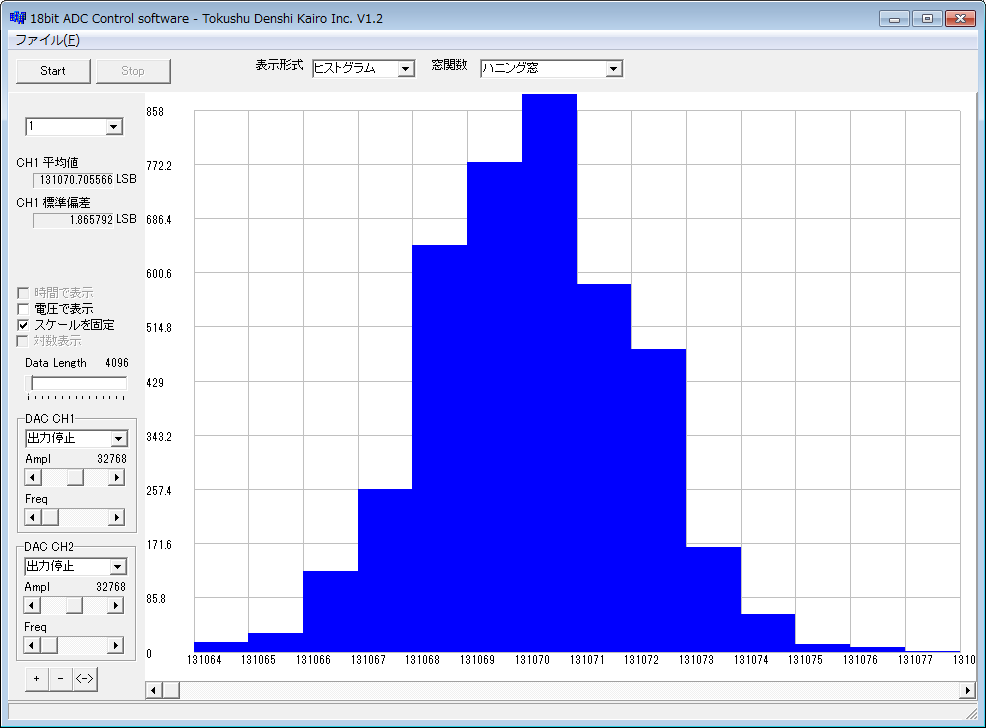Click DAC CH2 Freq right arrow
The width and height of the screenshot is (986, 728).
(116, 645)
